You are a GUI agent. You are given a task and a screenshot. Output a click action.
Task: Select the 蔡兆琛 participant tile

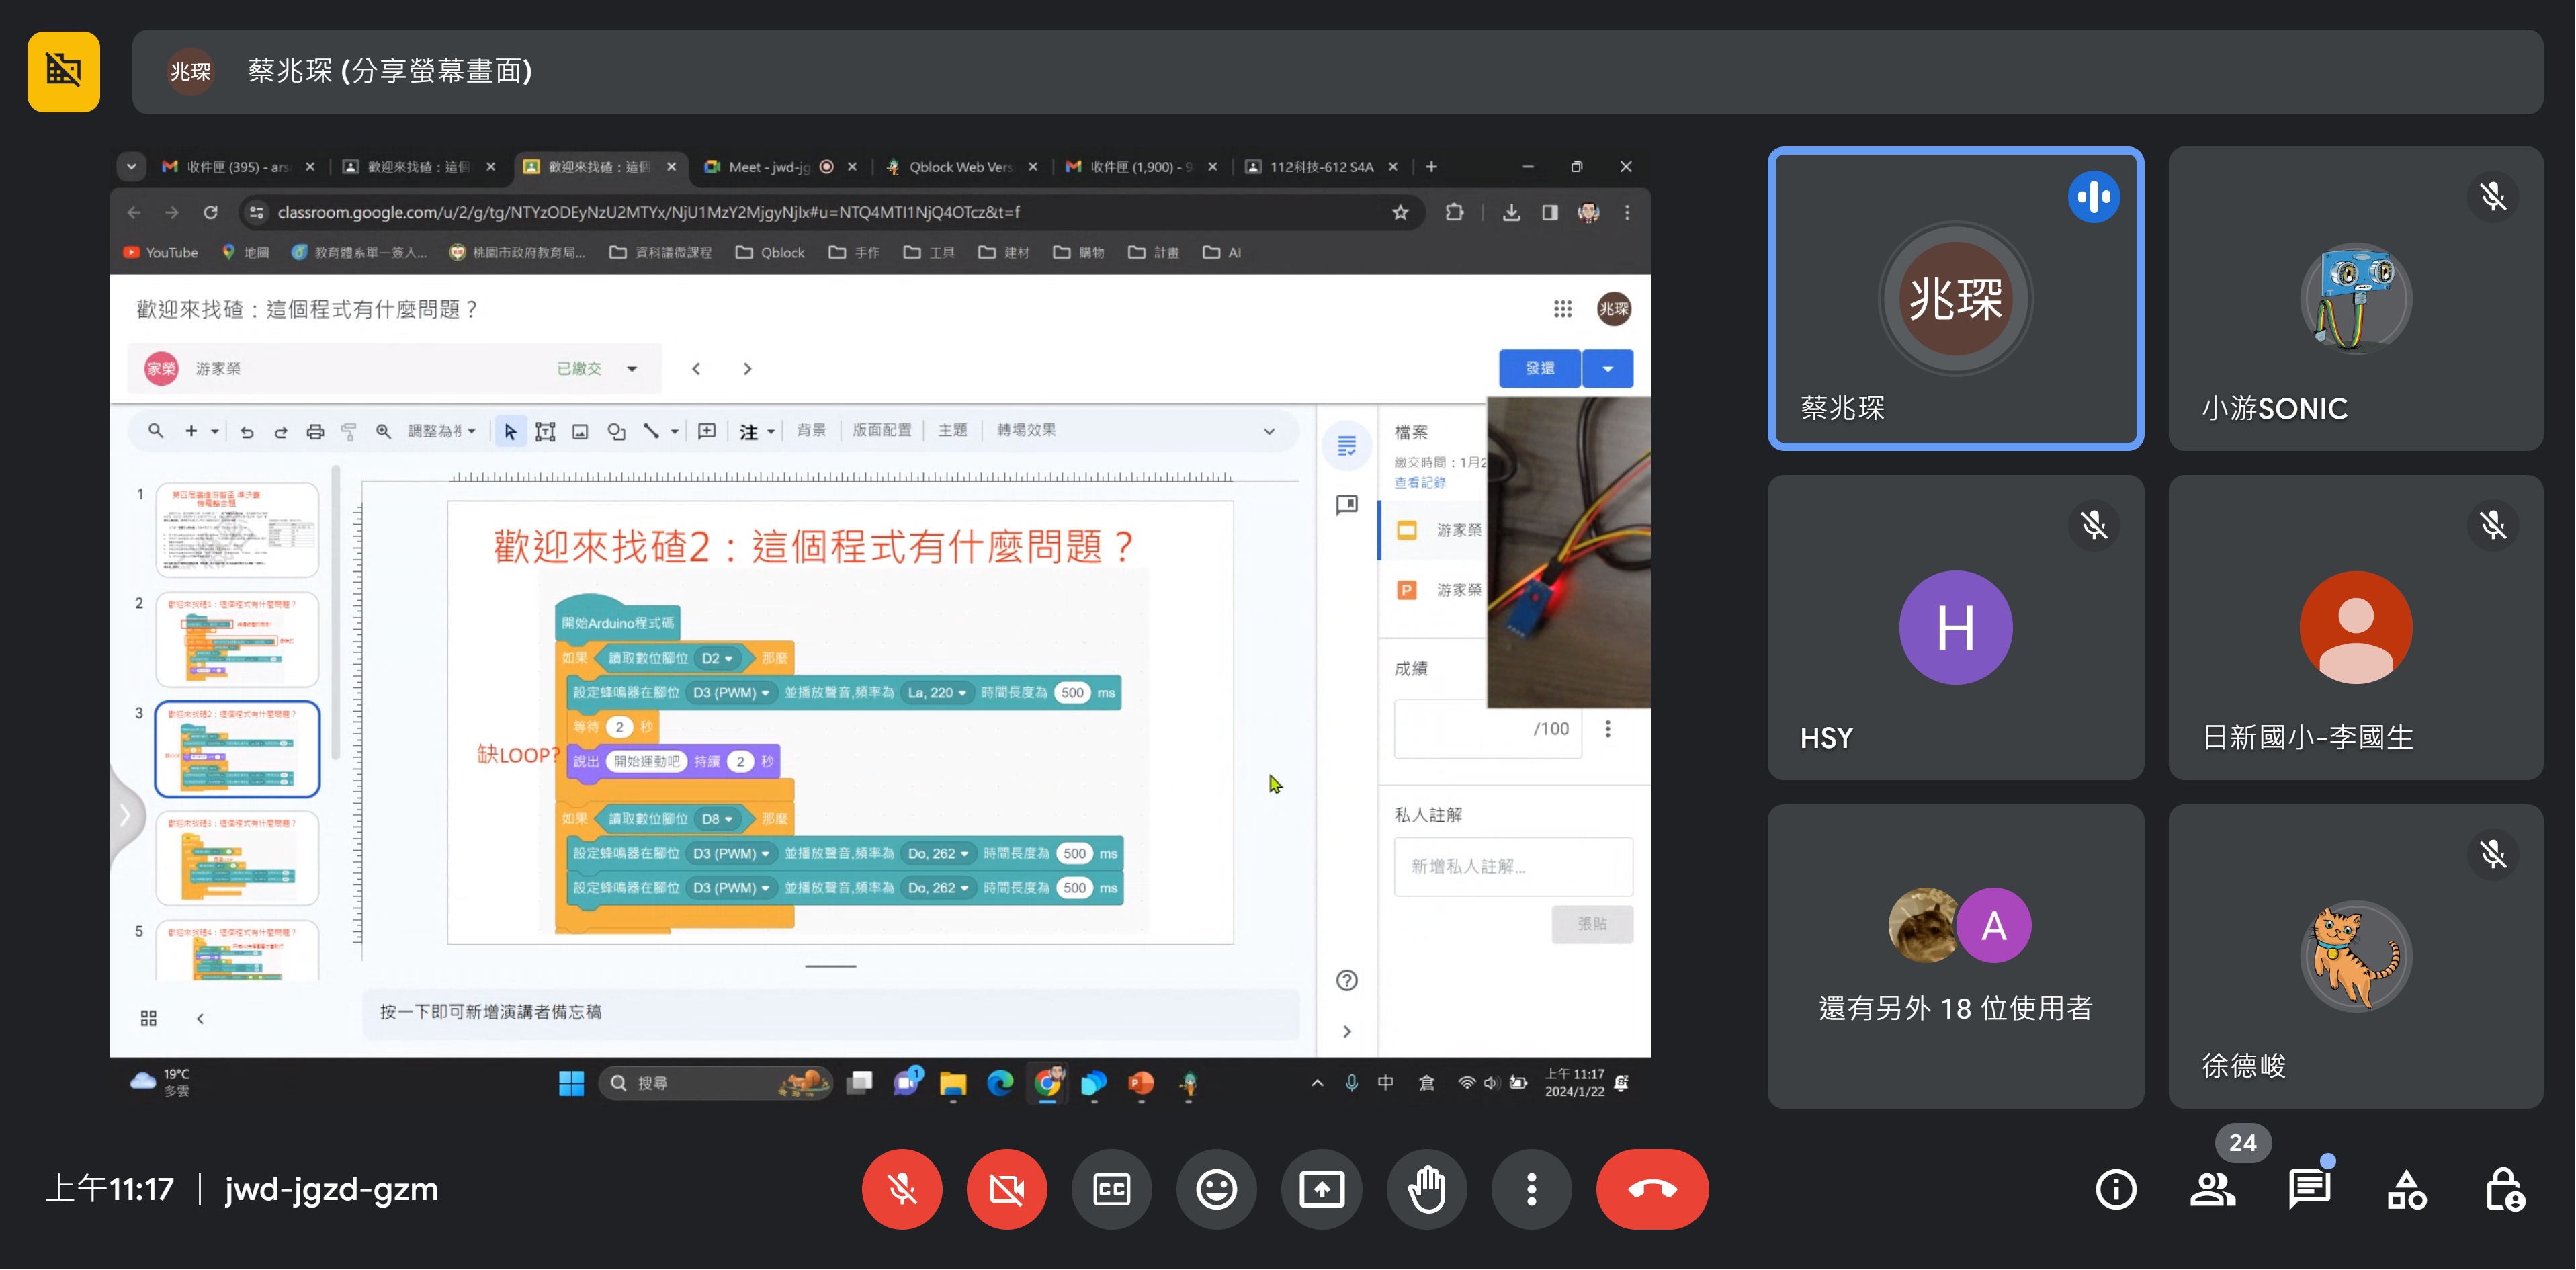click(x=1955, y=298)
